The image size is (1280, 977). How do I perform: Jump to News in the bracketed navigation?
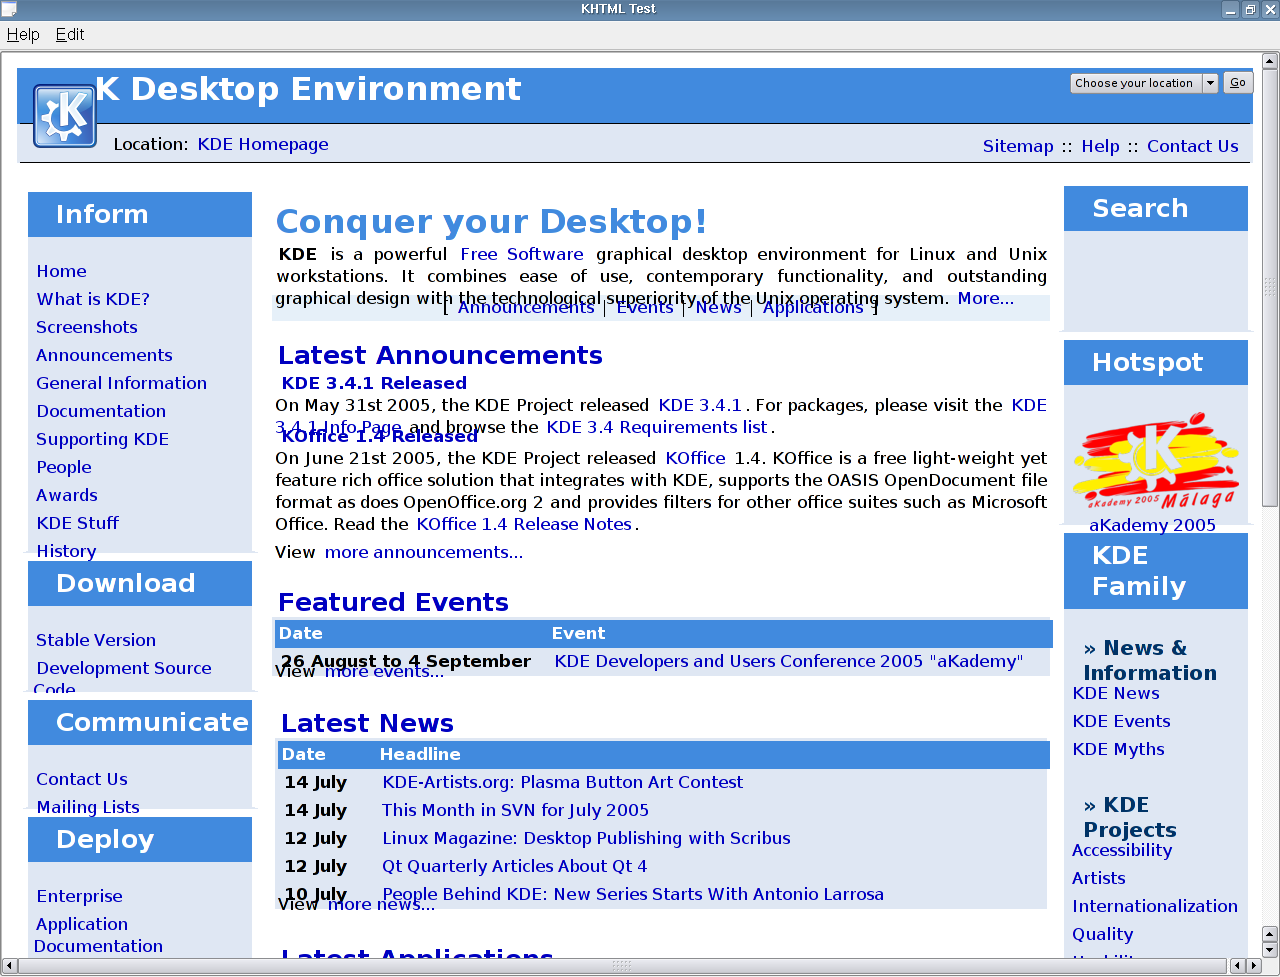[x=719, y=307]
